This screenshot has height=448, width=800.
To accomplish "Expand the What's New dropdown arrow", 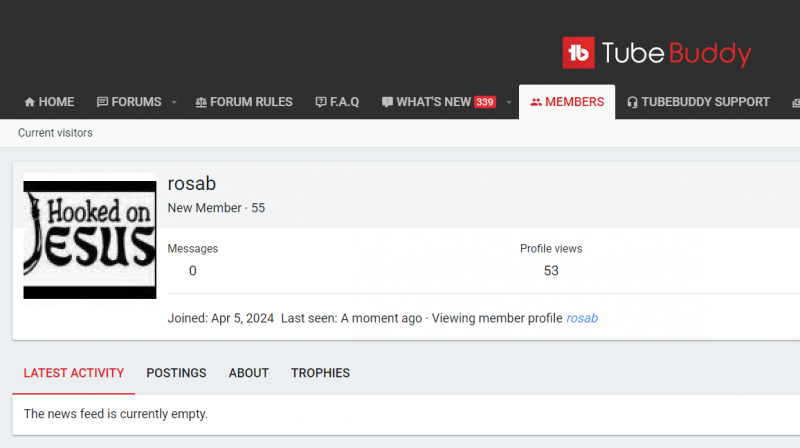I will coord(508,102).
